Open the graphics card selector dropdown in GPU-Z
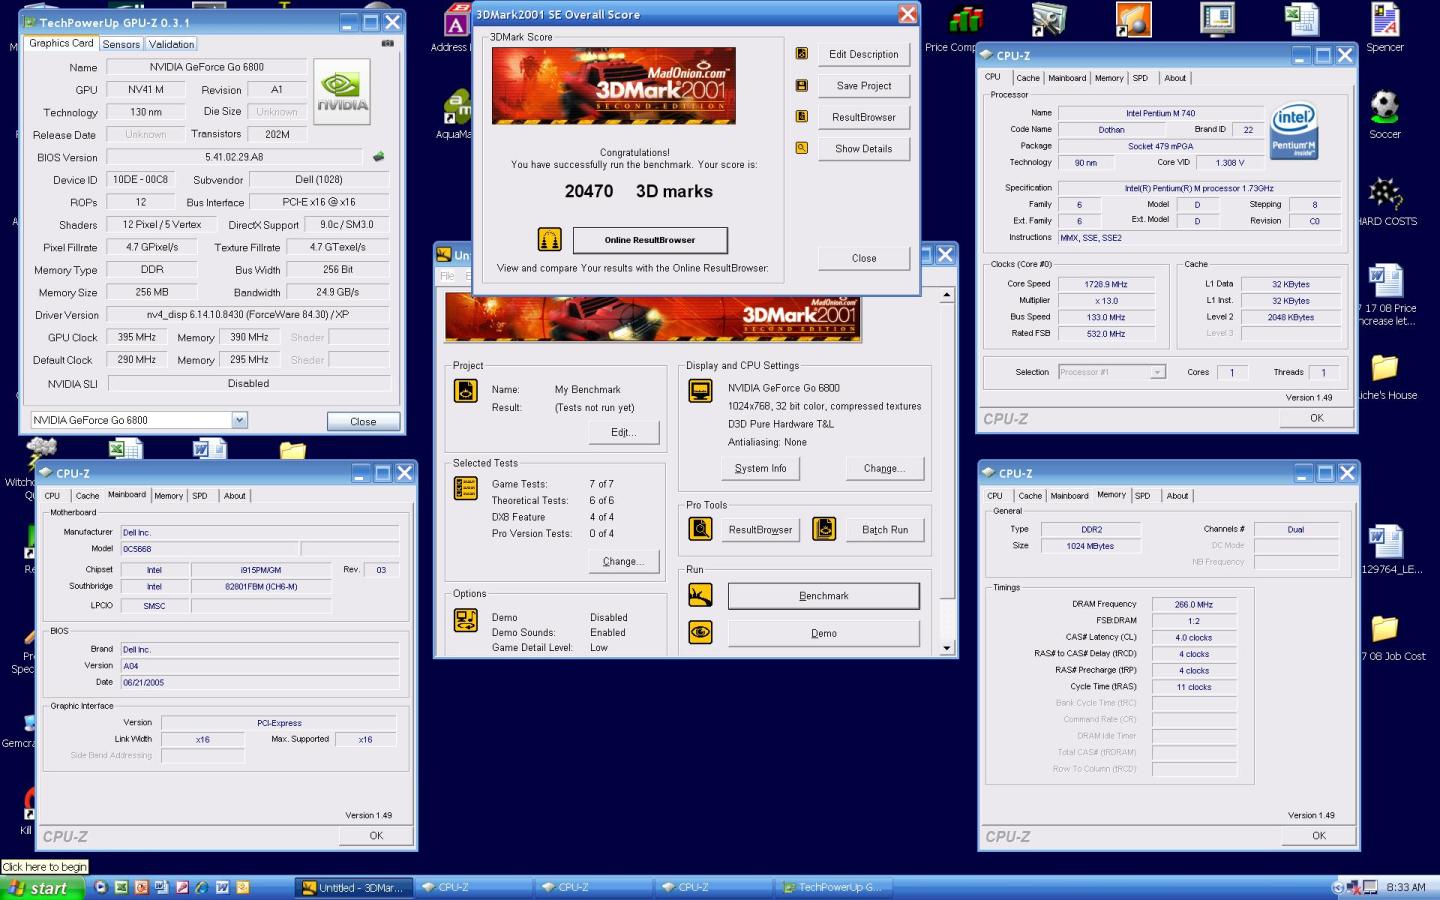 (239, 420)
